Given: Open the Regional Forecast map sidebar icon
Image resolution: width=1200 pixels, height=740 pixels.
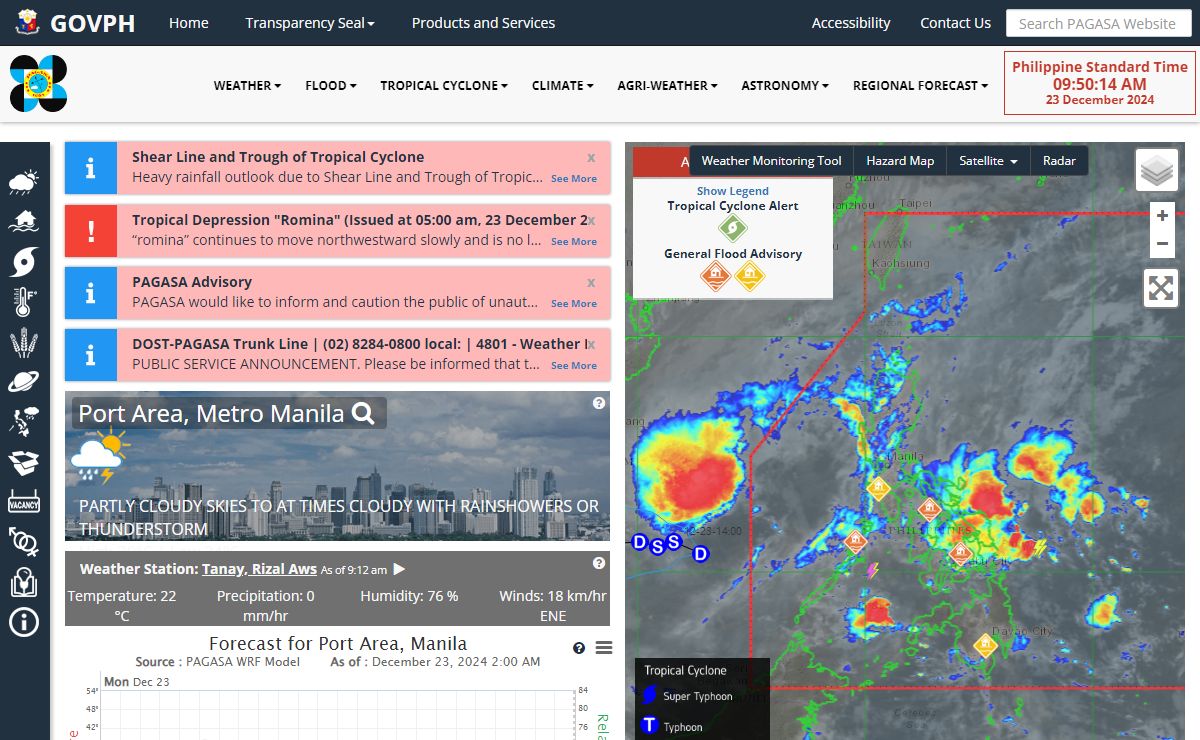Looking at the screenshot, I should [24, 422].
